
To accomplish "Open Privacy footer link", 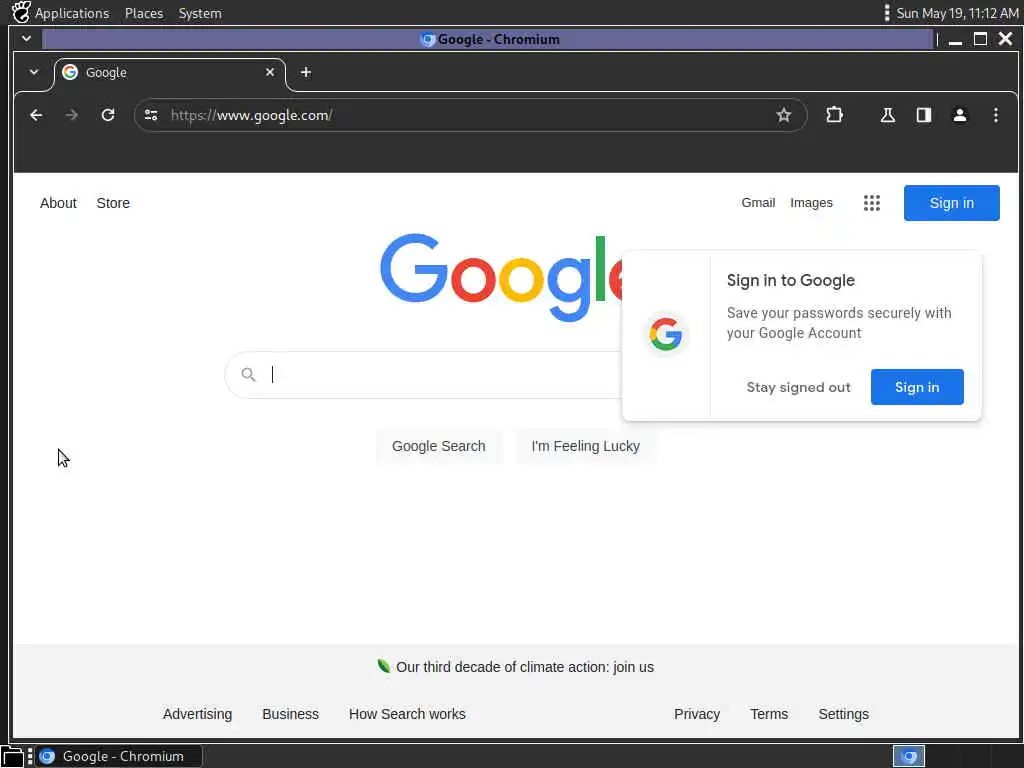I will 697,714.
